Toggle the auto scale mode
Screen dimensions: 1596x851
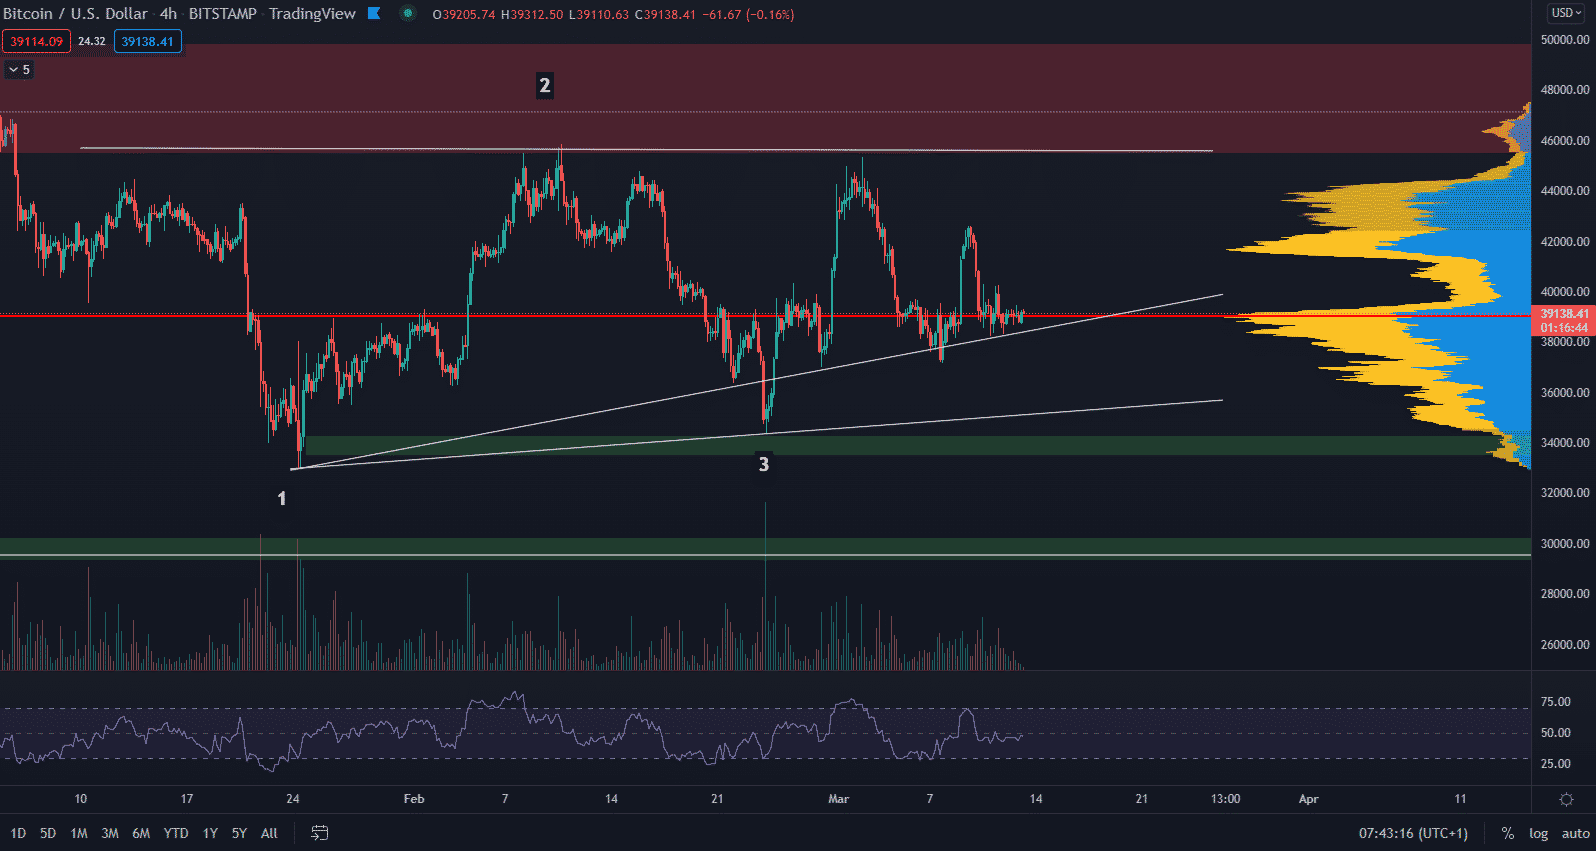(x=1575, y=833)
